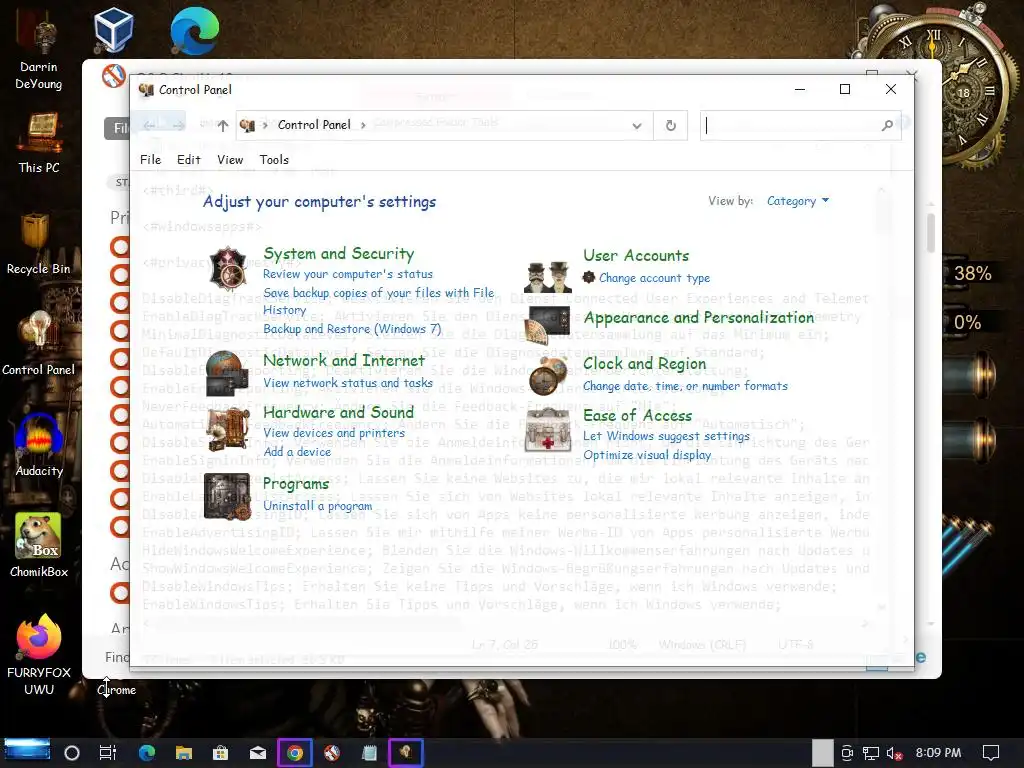Click Clock and Region heading
Viewport: 1024px width, 768px height.
[x=644, y=364]
